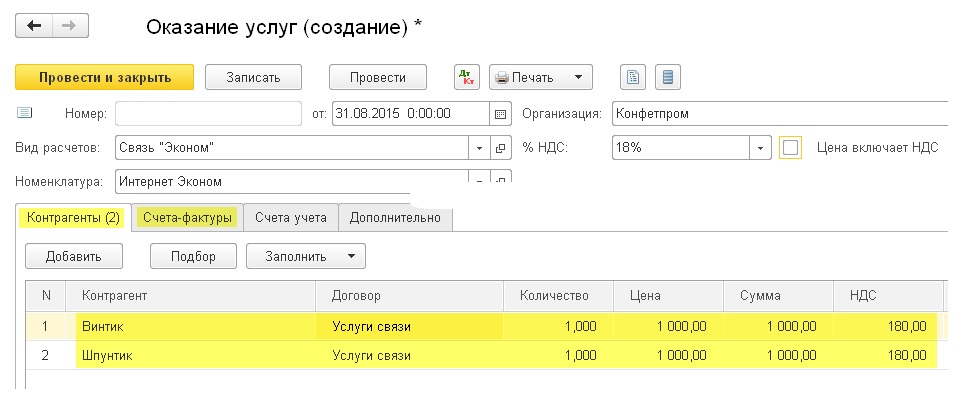The height and width of the screenshot is (403, 966).
Task: Click the Цена column header
Action: coord(669,296)
